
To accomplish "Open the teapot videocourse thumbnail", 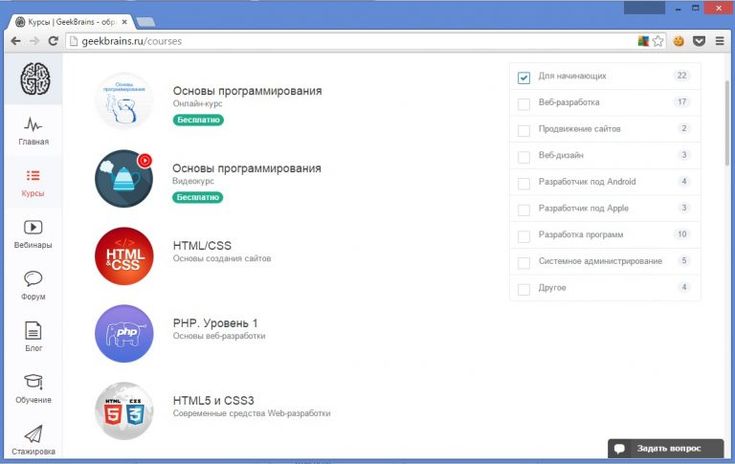I will point(124,179).
